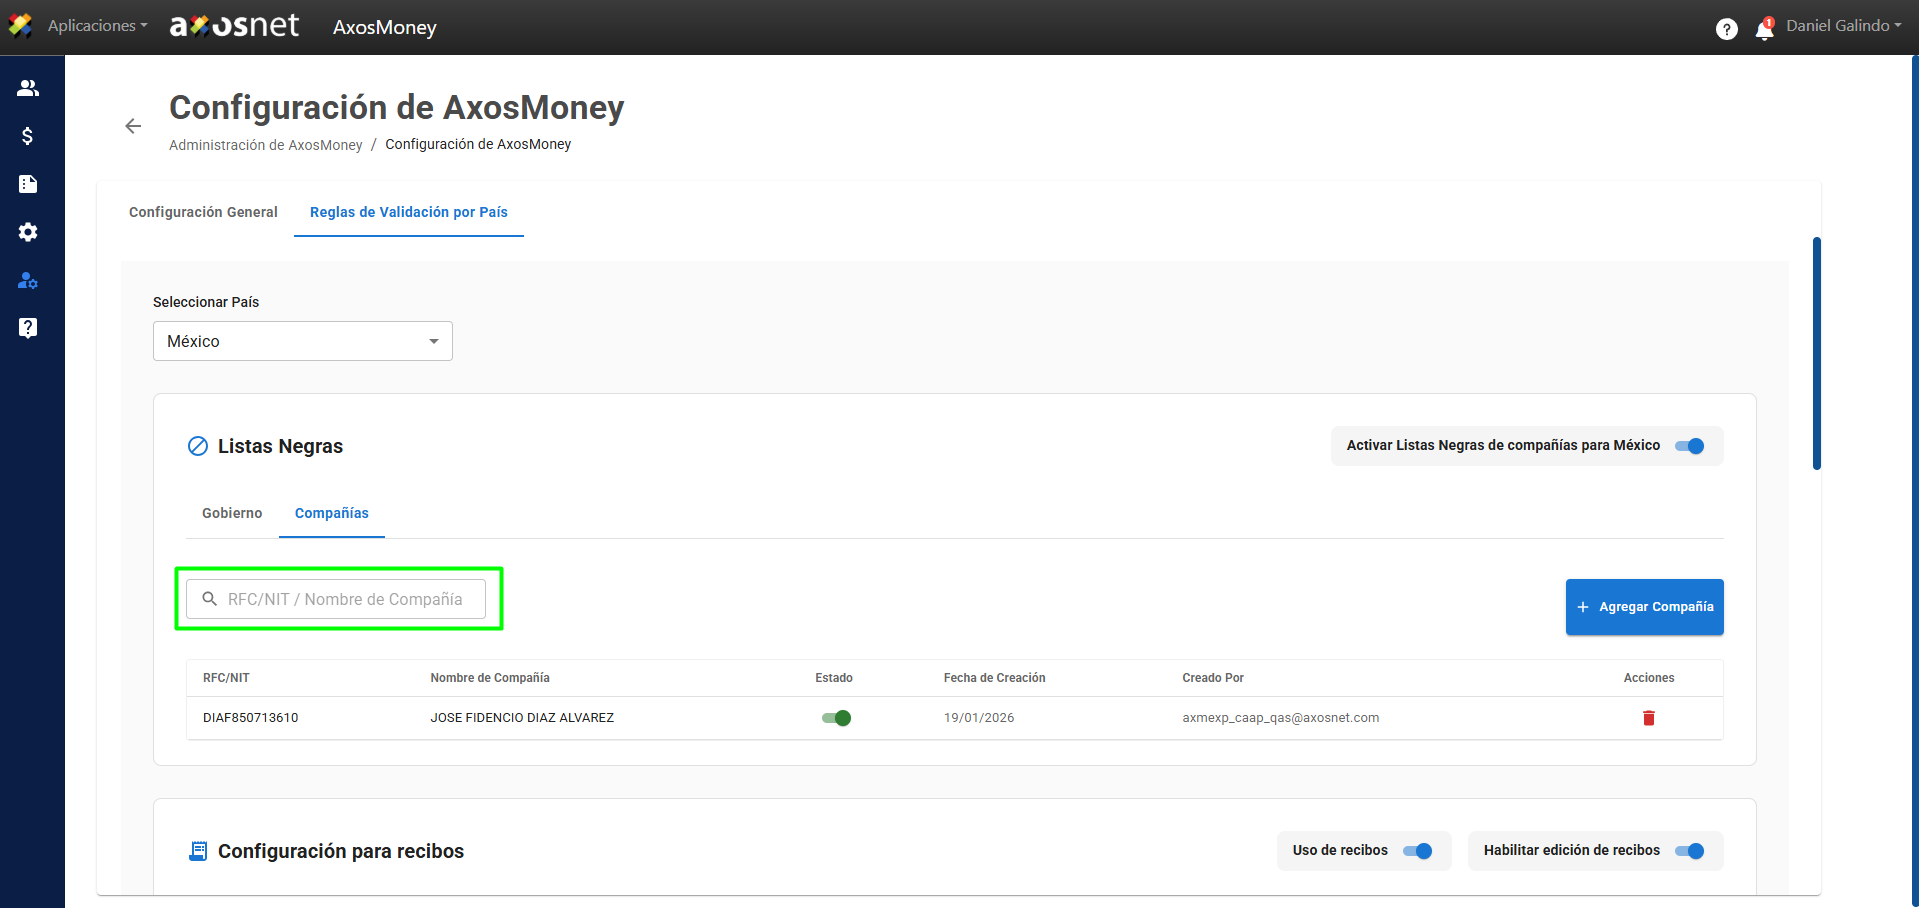Screen dimensions: 1919x908
Task: Click the colorful apps logo icon
Action: pos(20,25)
